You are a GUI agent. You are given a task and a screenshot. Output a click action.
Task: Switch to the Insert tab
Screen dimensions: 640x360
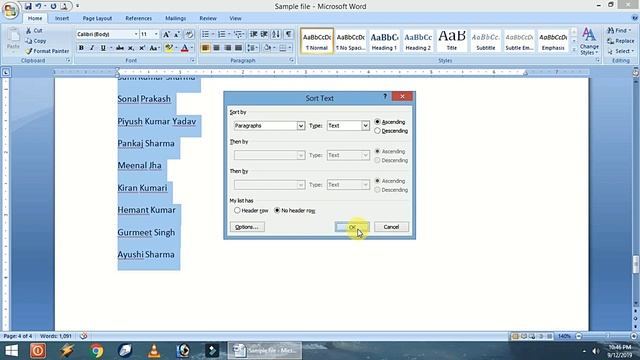point(62,18)
